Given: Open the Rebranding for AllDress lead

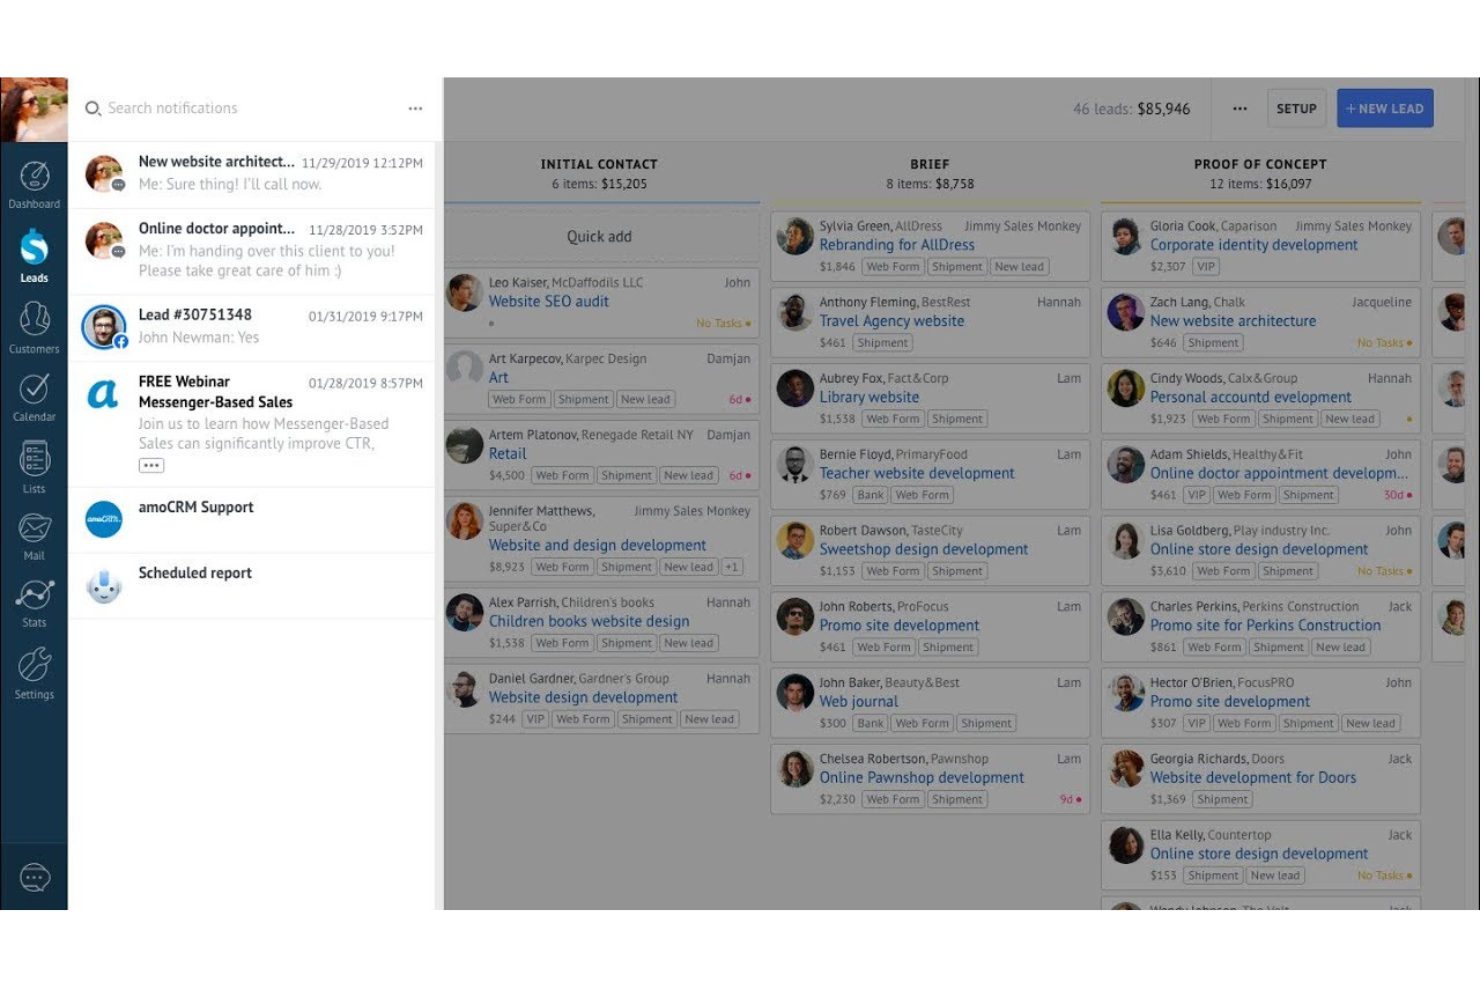Looking at the screenshot, I should [895, 244].
